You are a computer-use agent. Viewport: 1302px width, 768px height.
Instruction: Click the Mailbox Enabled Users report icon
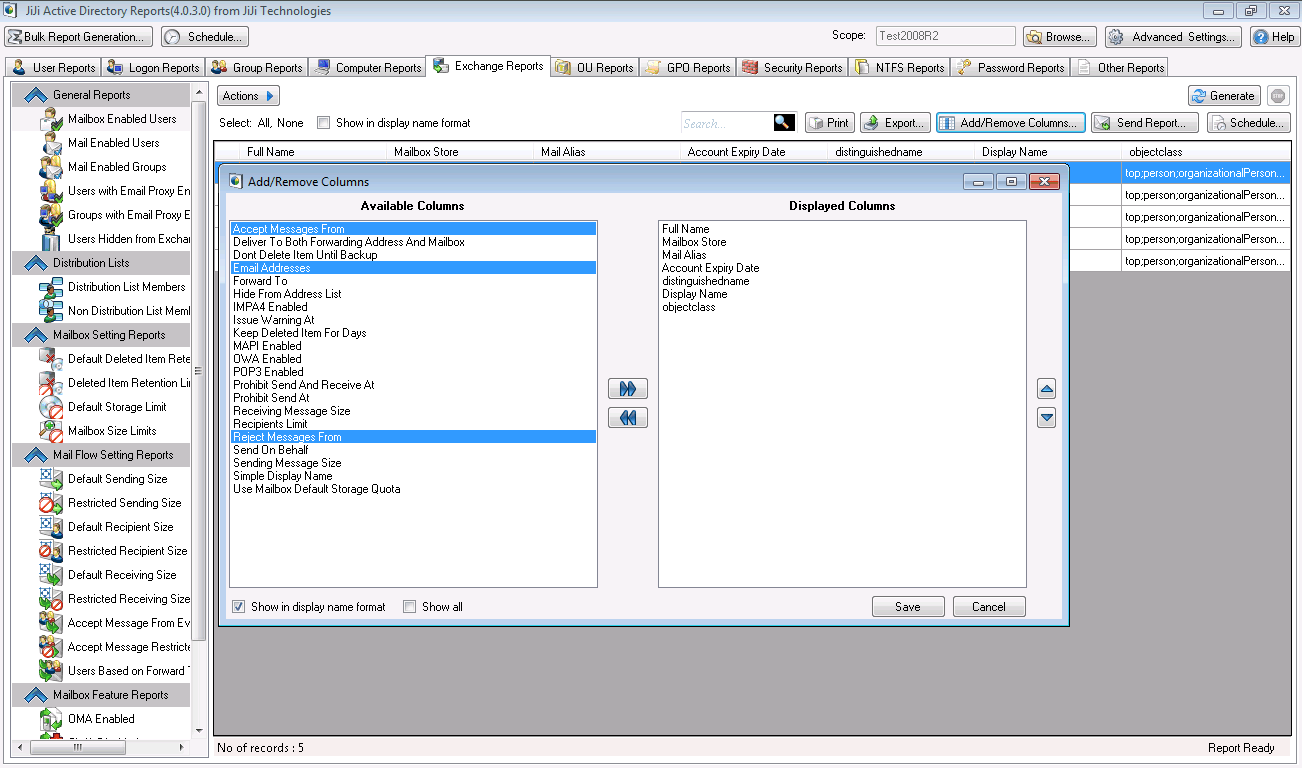(x=52, y=119)
